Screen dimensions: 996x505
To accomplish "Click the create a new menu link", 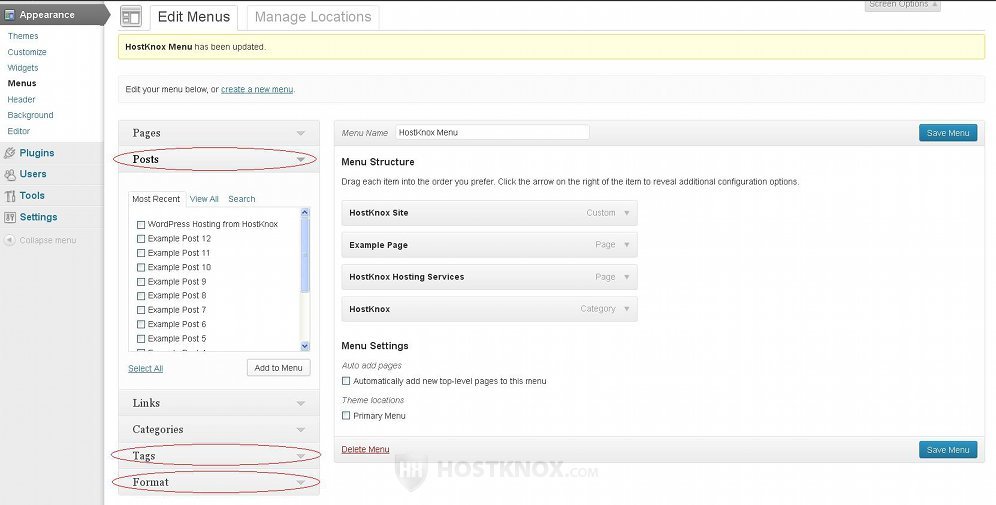I will 257,90.
